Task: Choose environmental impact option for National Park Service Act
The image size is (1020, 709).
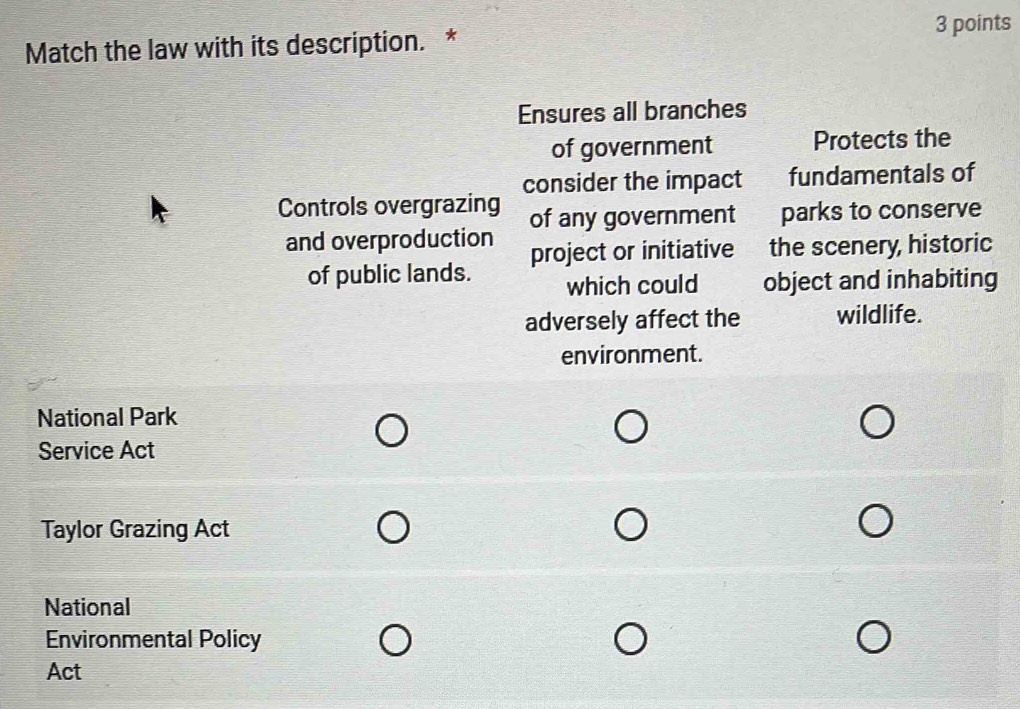Action: click(631, 427)
